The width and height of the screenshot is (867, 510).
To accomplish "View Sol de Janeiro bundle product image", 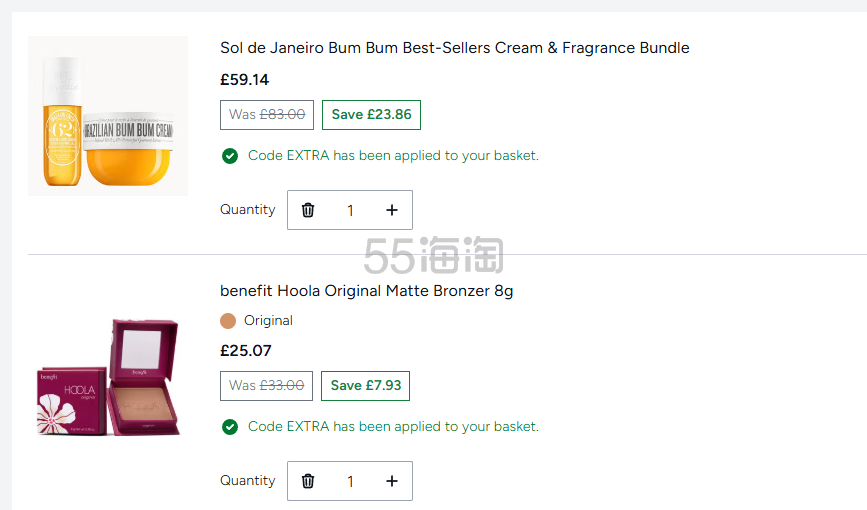I will pyautogui.click(x=108, y=116).
